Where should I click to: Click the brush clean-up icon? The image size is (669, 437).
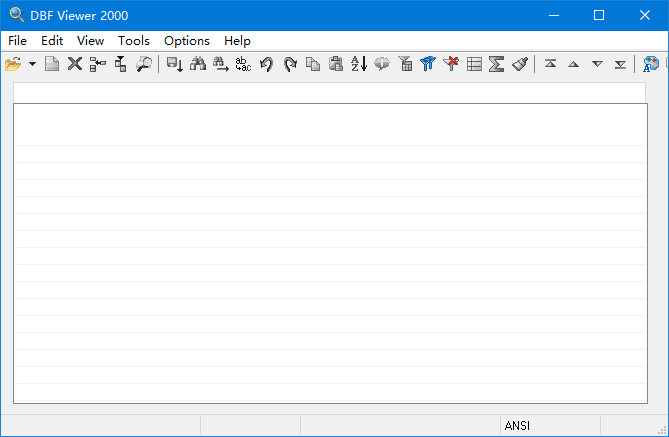coord(519,64)
